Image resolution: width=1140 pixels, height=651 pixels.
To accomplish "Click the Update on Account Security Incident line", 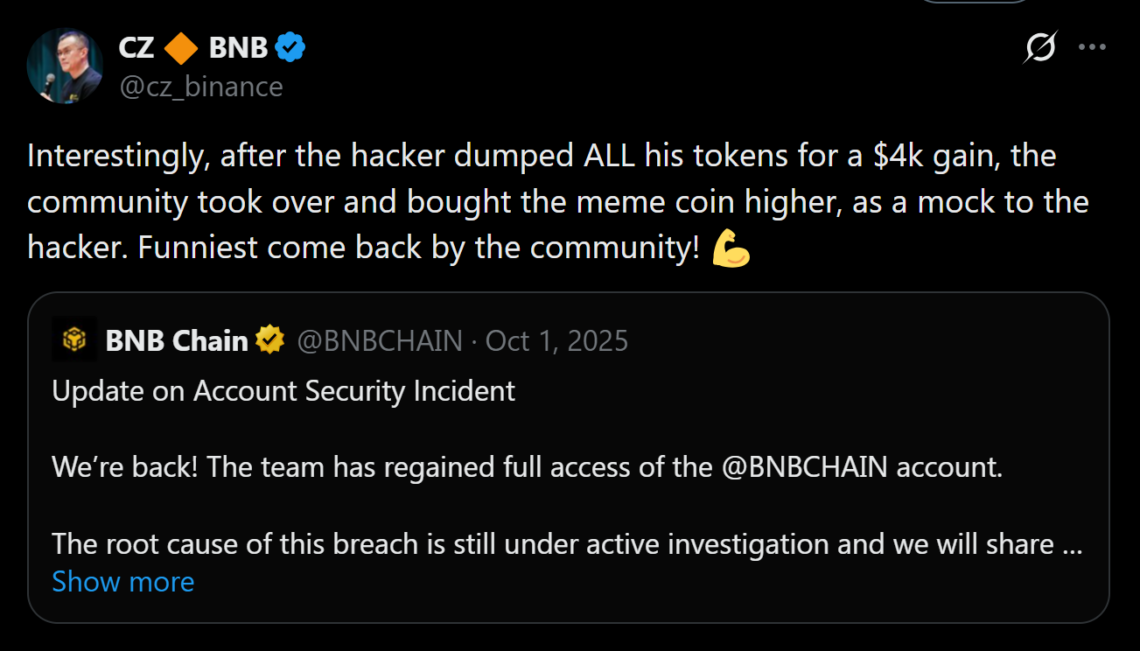I will click(283, 391).
